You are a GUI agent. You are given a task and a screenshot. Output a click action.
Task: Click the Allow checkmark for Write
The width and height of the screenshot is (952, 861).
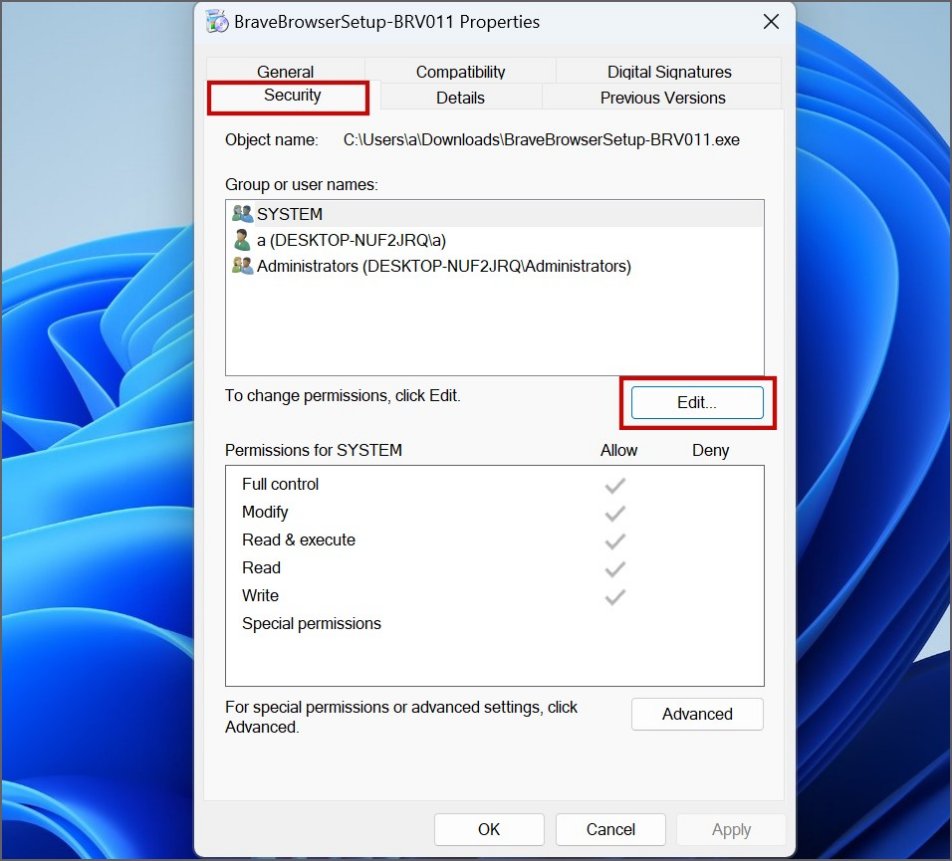click(x=615, y=597)
